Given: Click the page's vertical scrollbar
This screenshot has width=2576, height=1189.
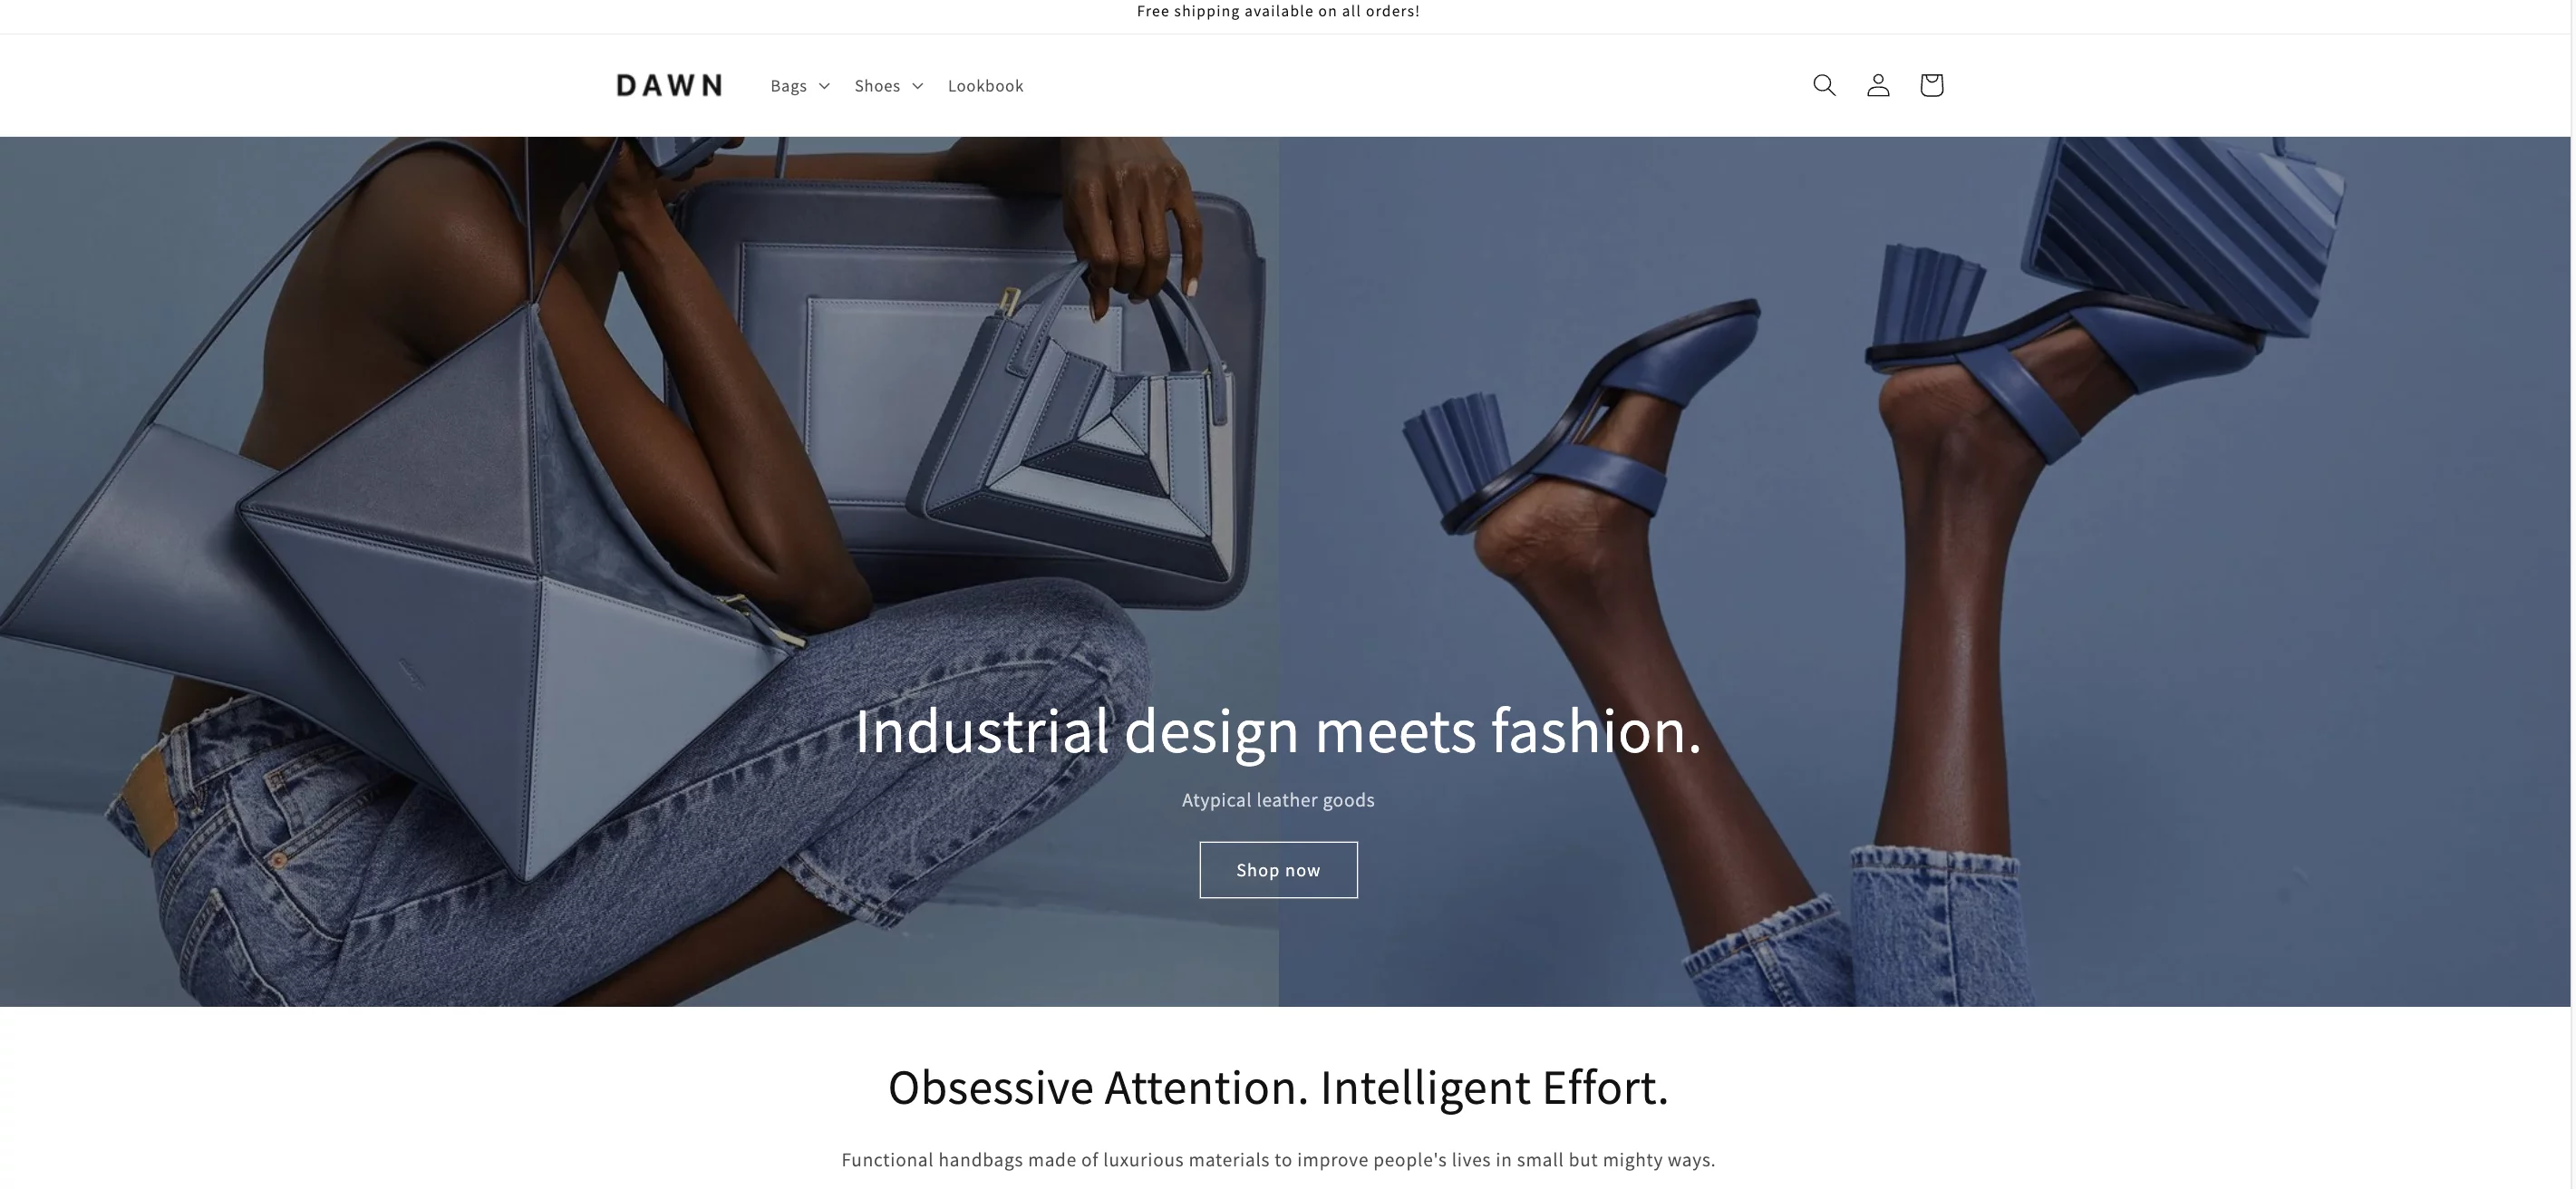Looking at the screenshot, I should coord(2573,594).
